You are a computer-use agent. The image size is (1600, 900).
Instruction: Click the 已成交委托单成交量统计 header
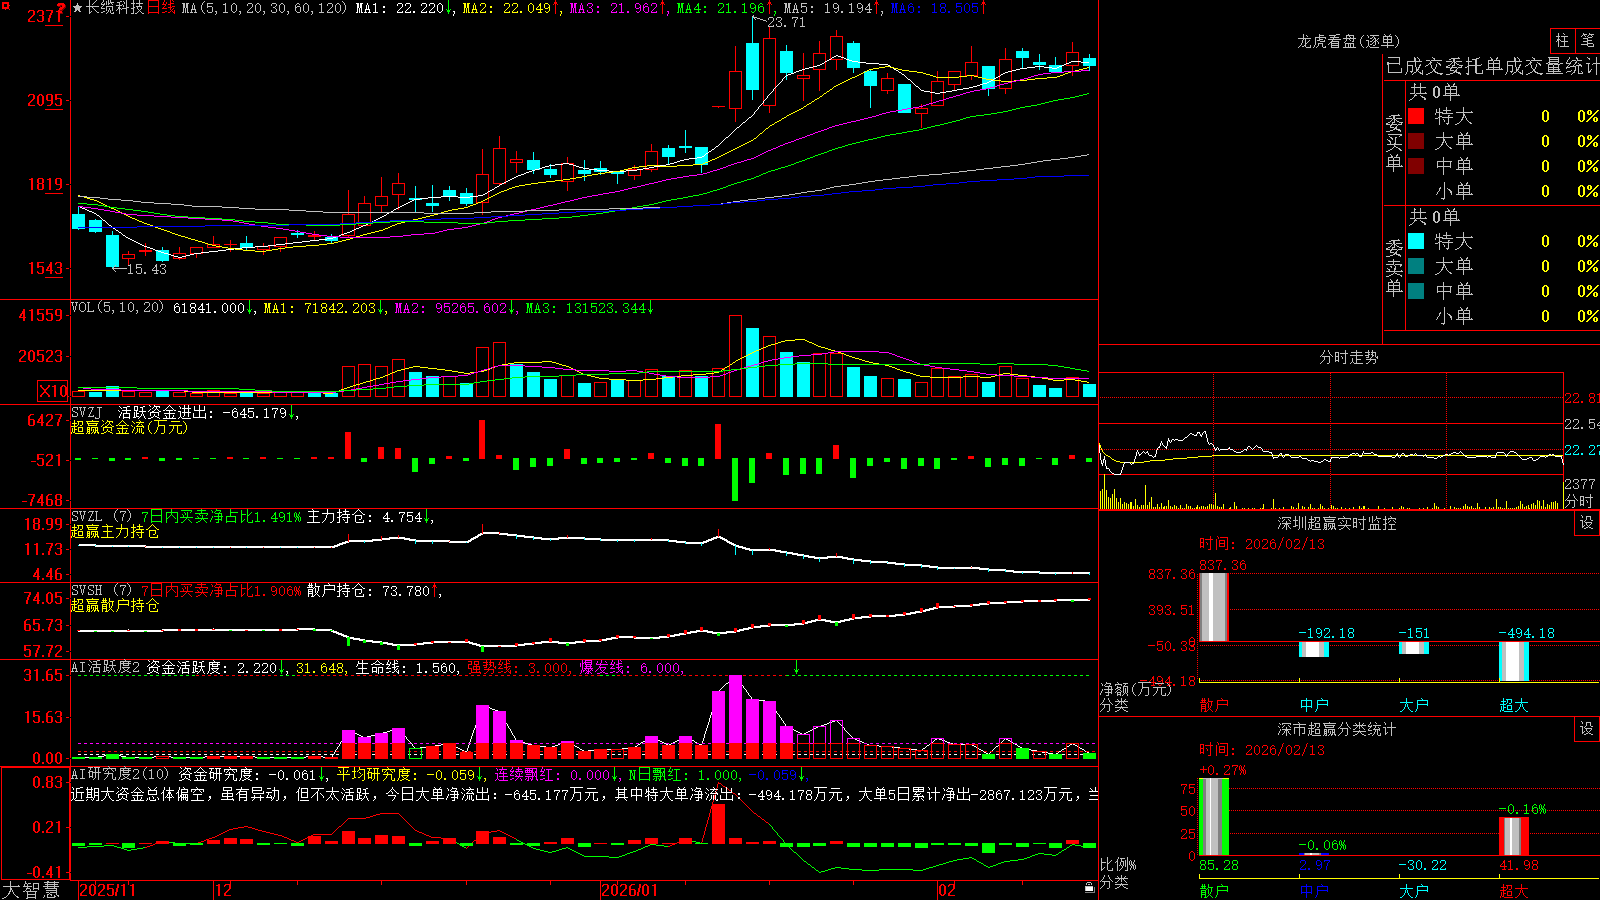(1492, 66)
